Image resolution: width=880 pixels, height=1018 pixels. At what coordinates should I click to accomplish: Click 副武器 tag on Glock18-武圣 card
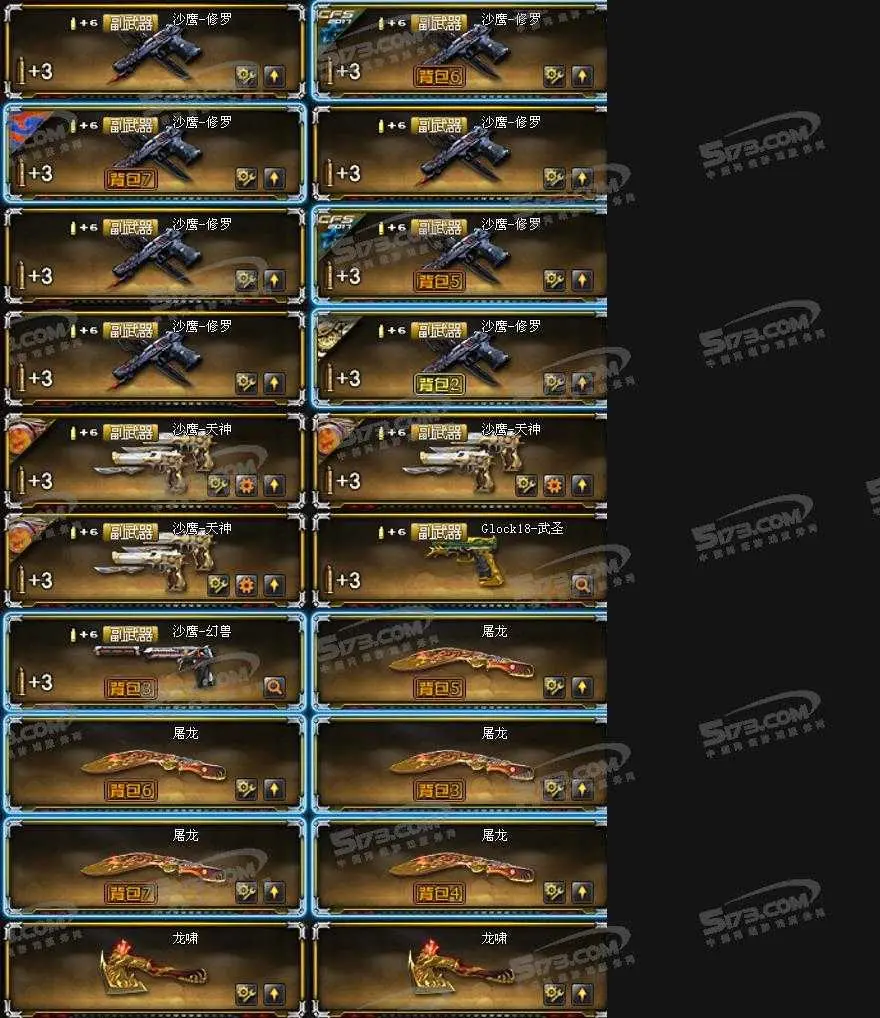[439, 532]
